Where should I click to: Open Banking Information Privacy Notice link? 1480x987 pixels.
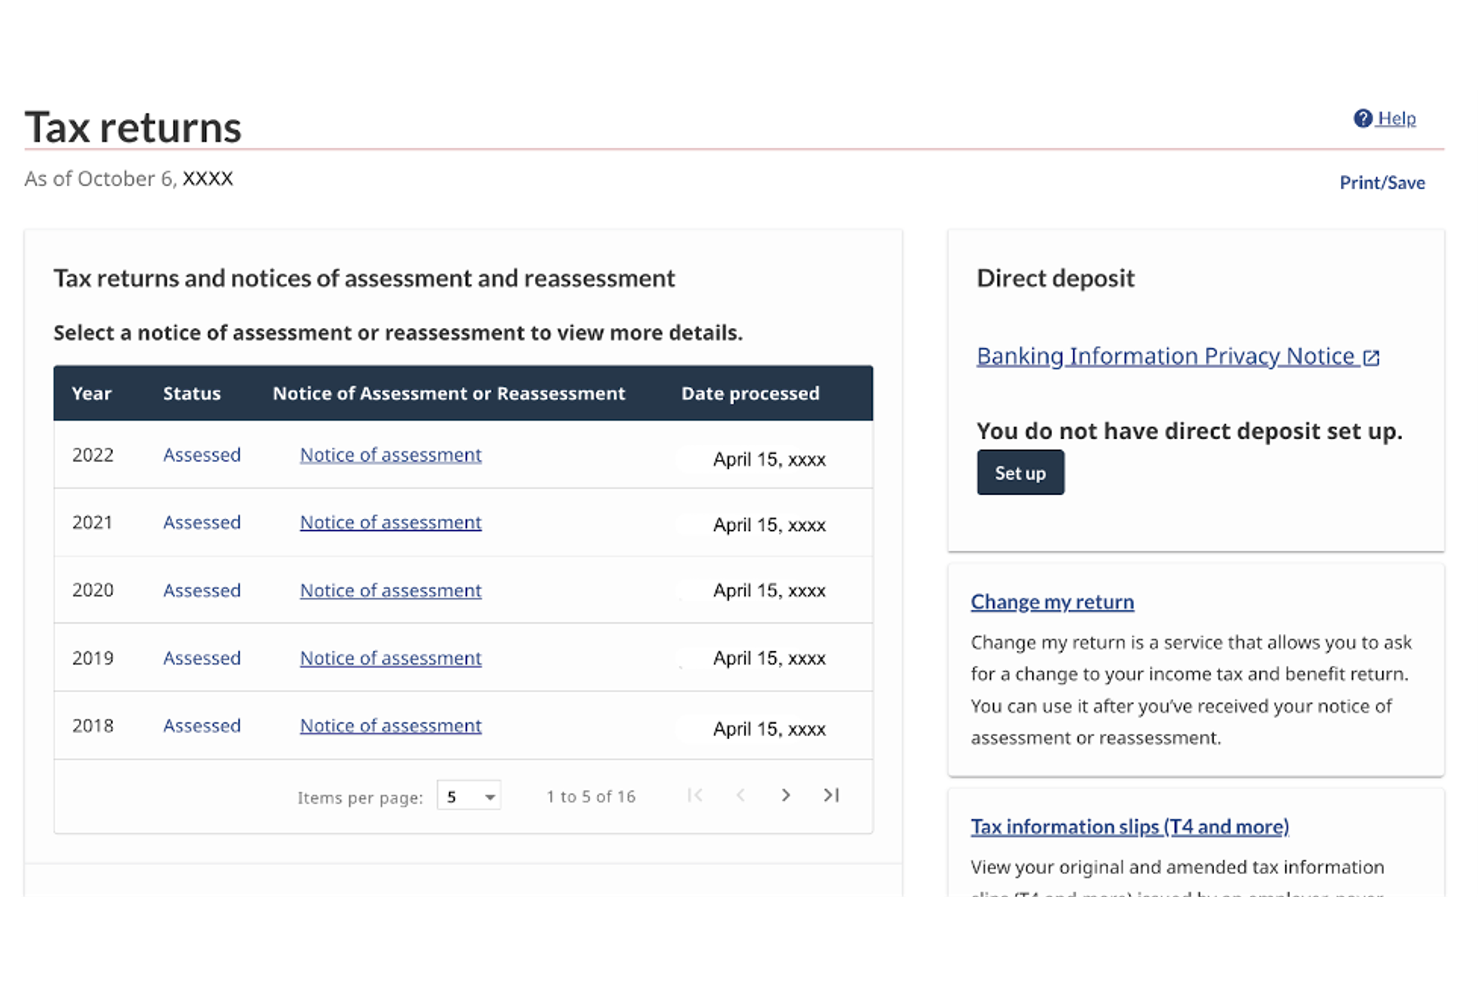pyautogui.click(x=1165, y=357)
